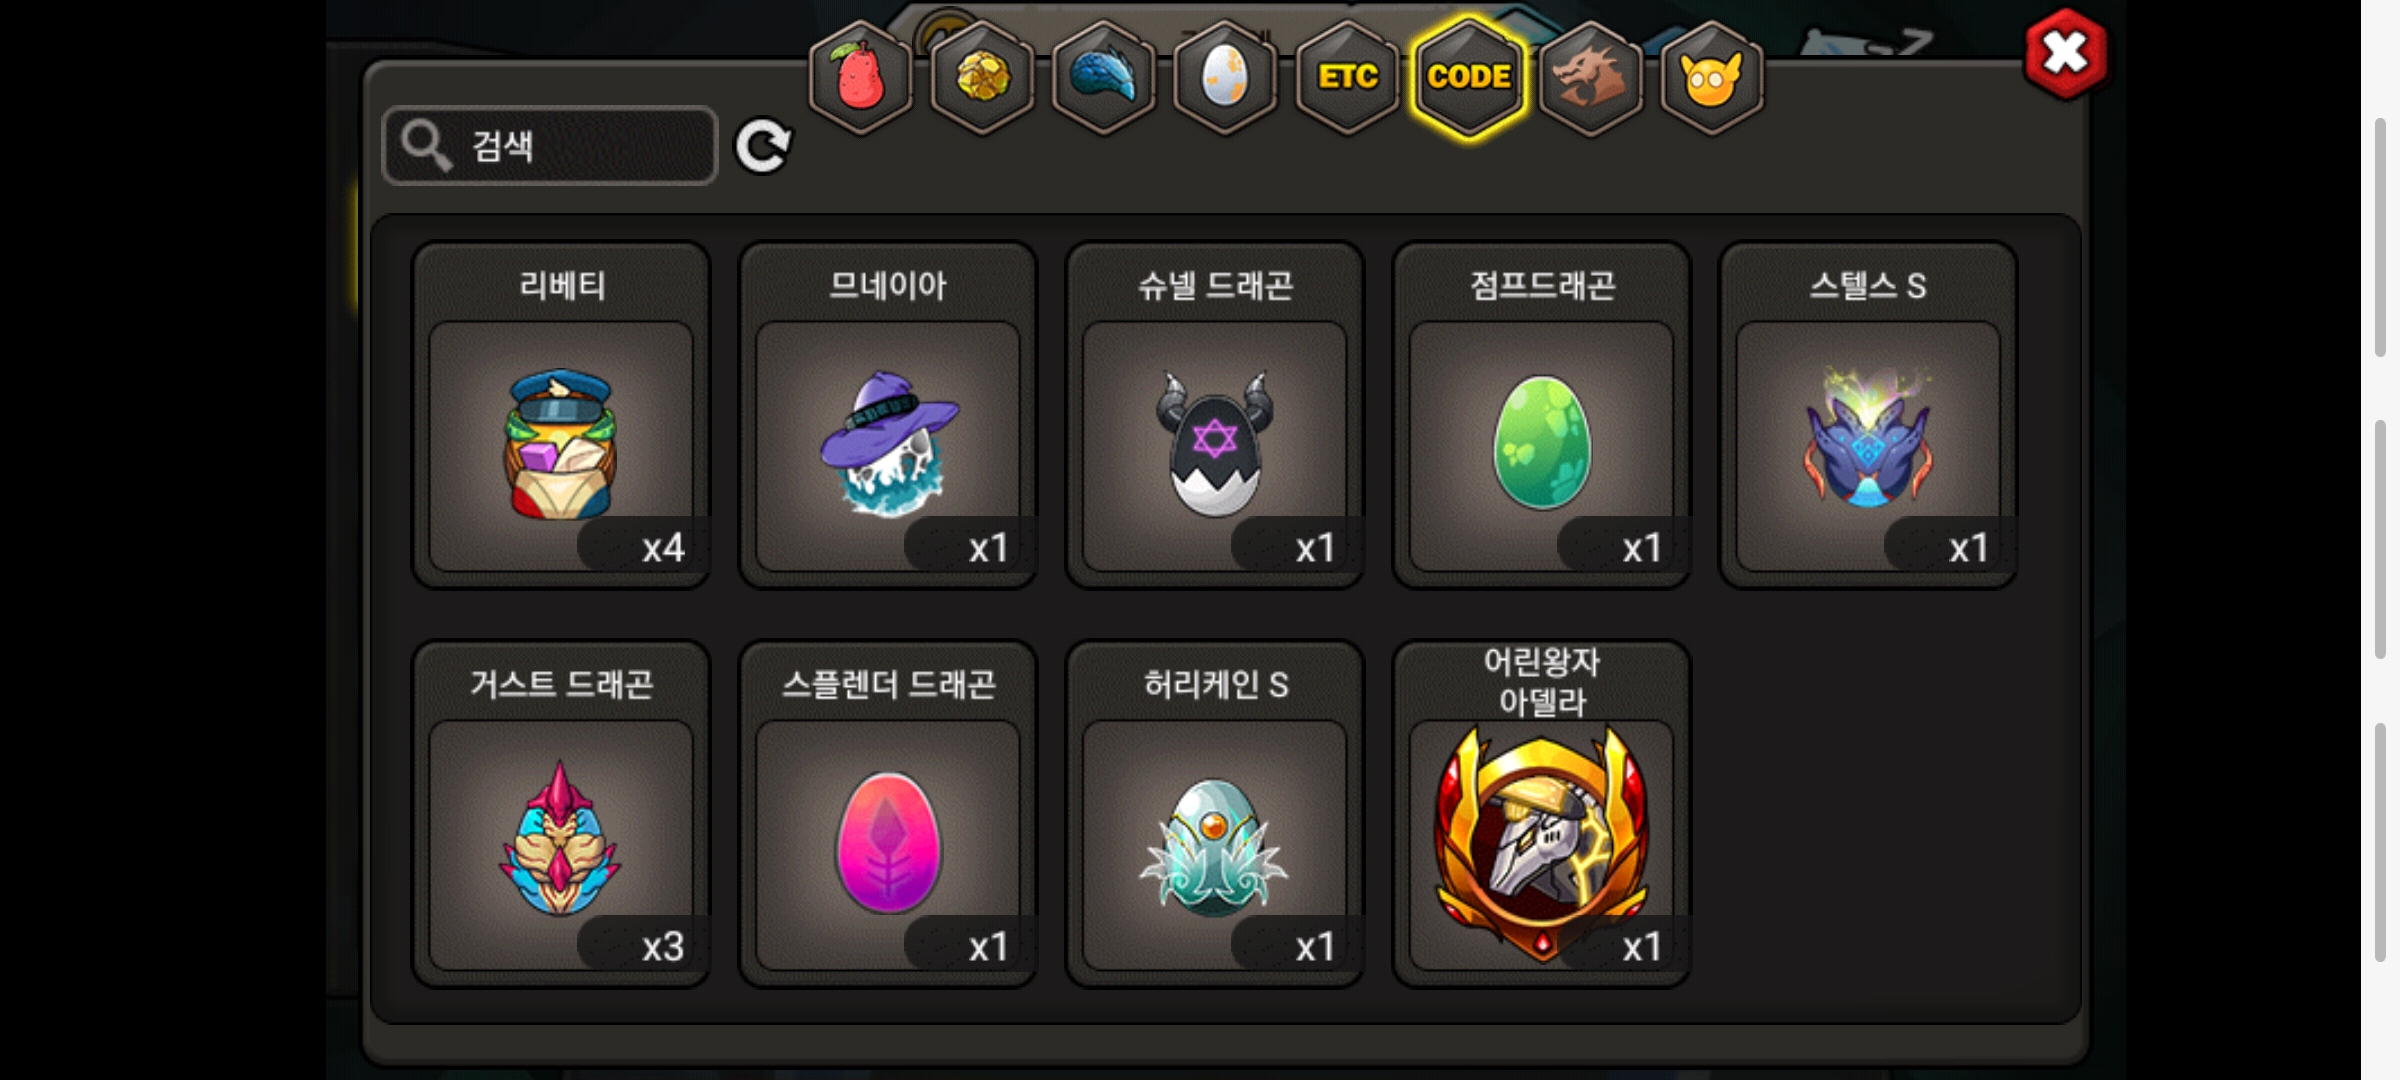Choose the 거스트 드래곤 egg

point(561,814)
